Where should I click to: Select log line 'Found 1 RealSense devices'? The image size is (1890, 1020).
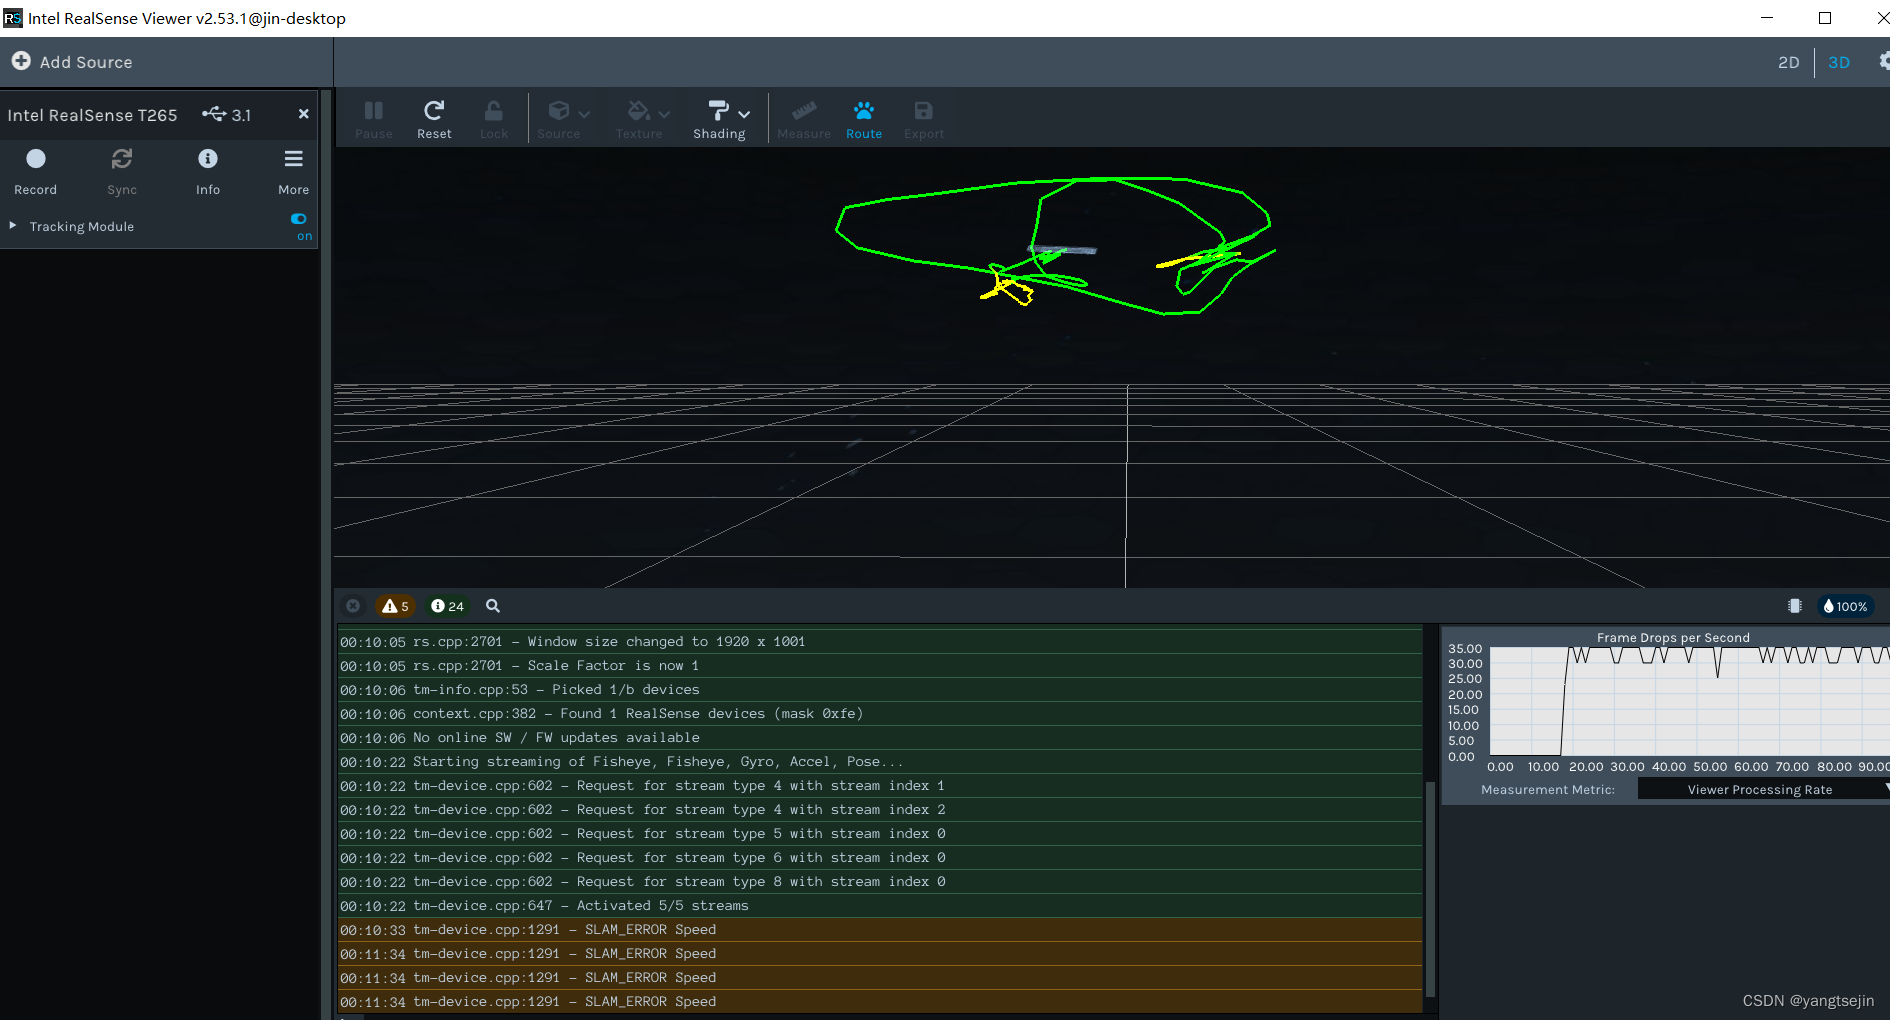tap(880, 714)
